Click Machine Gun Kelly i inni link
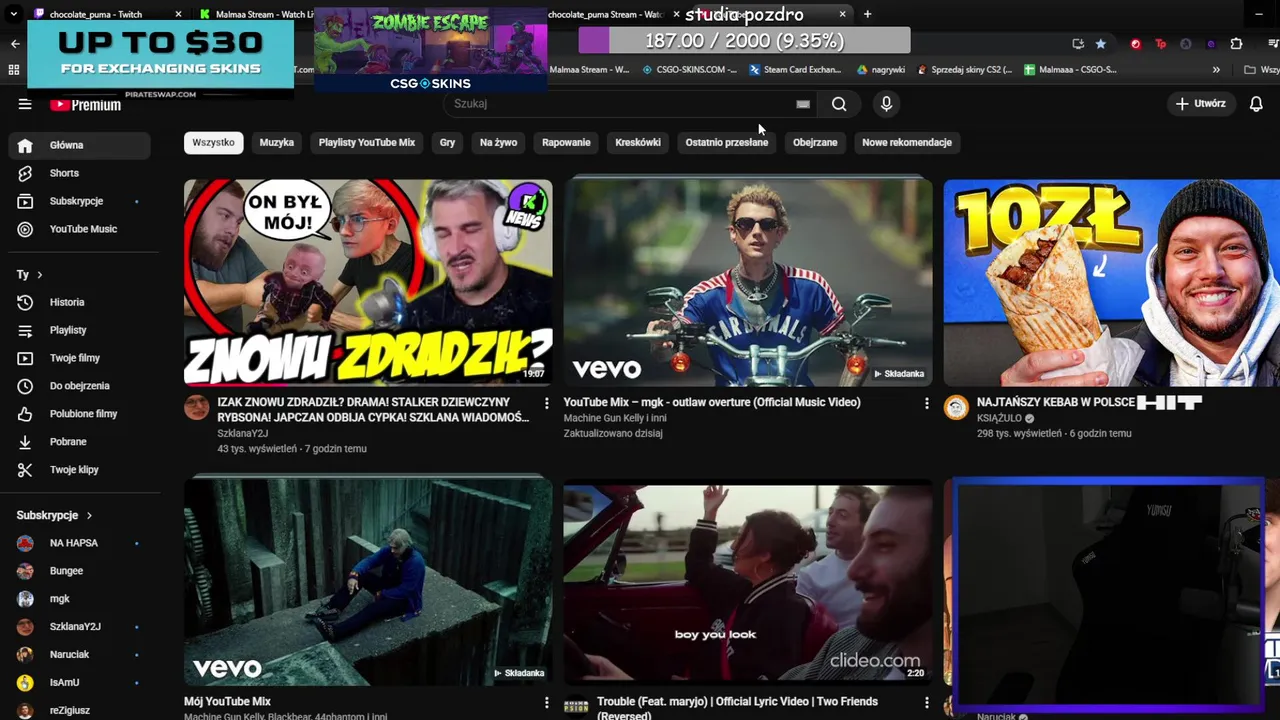The width and height of the screenshot is (1280, 720). [x=615, y=418]
